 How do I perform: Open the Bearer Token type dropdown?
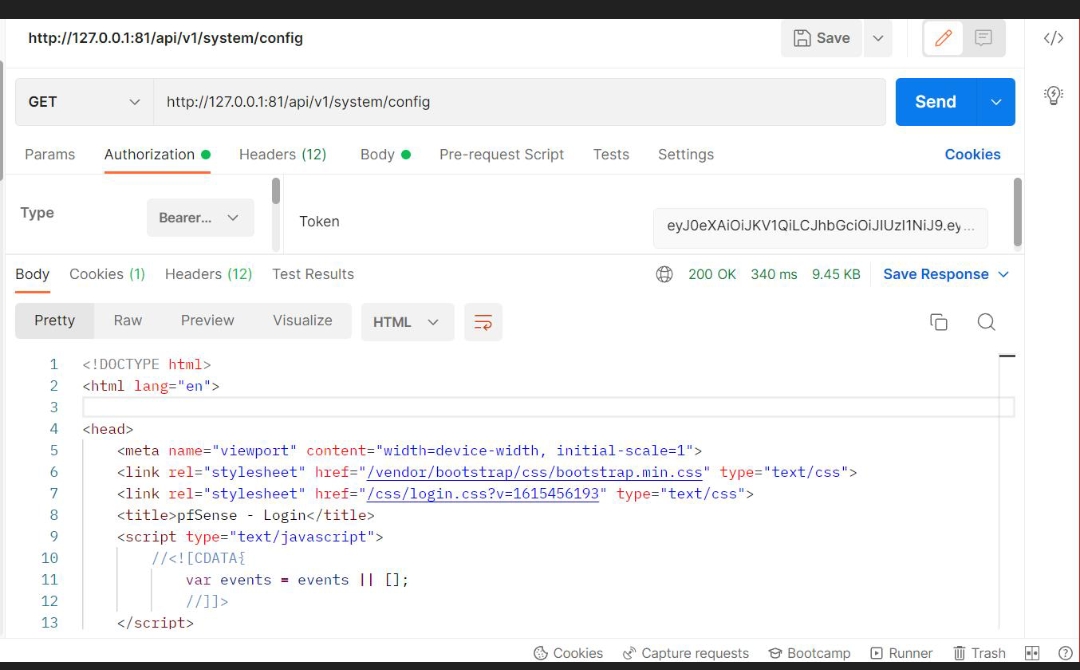coord(200,217)
